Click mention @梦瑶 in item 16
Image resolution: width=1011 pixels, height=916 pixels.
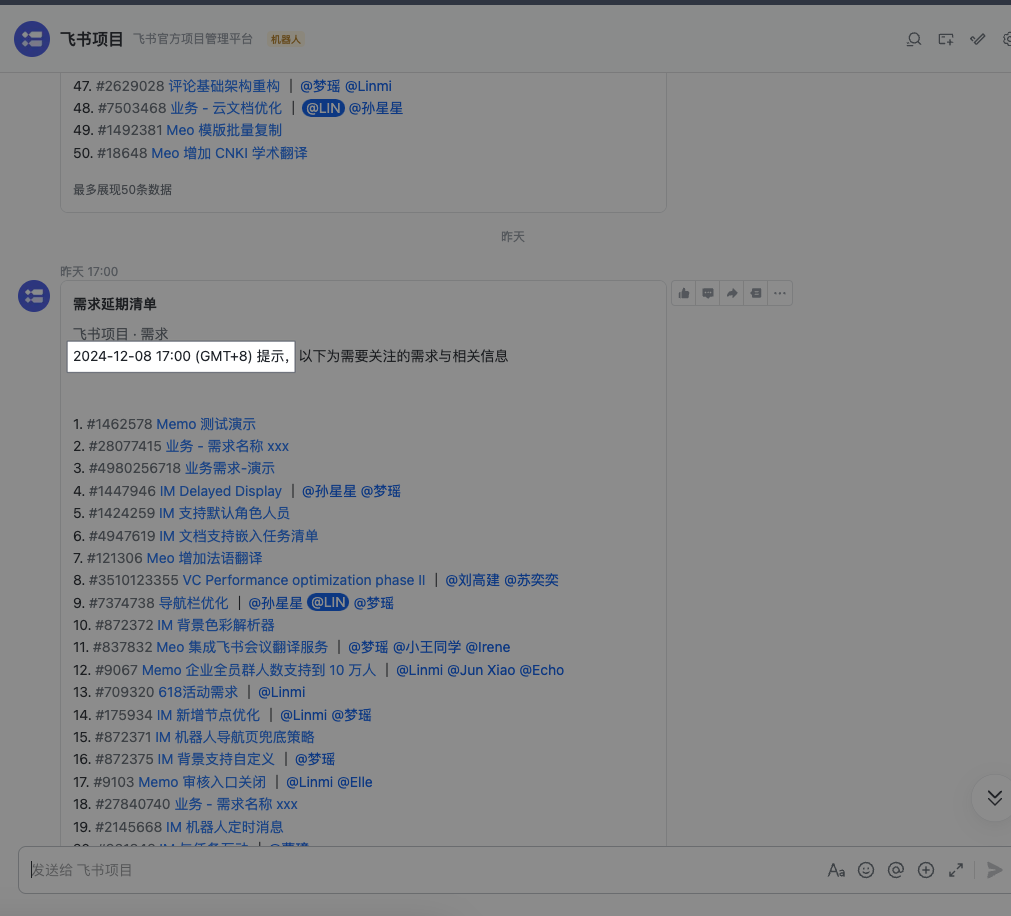click(x=315, y=759)
